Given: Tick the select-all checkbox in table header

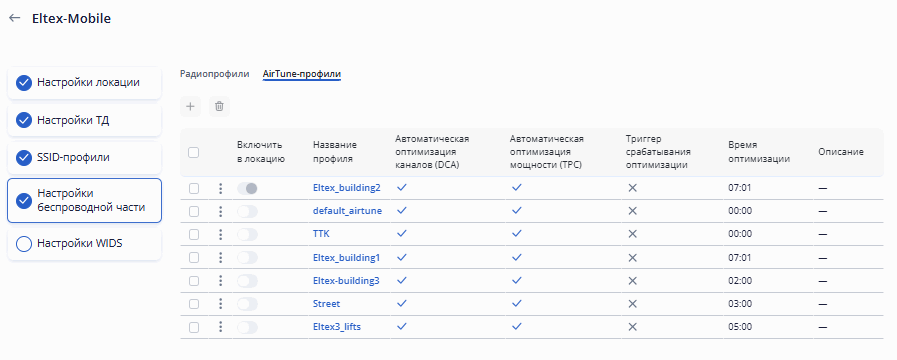Looking at the screenshot, I should tap(193, 152).
